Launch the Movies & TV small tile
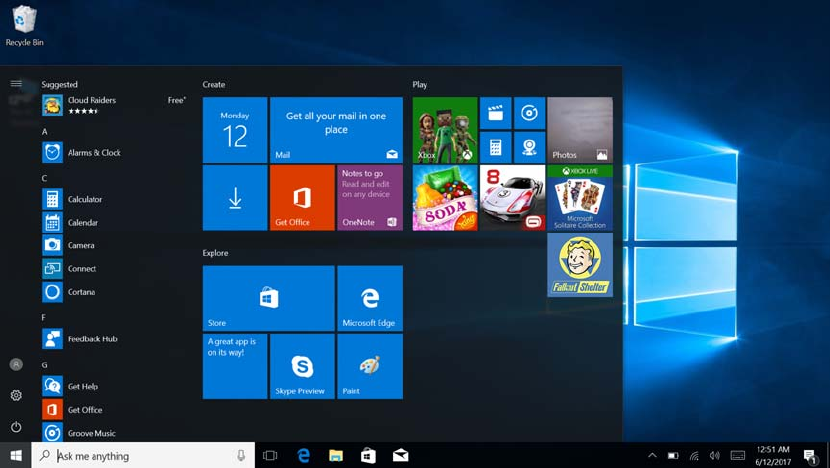This screenshot has height=468, width=830. click(495, 113)
